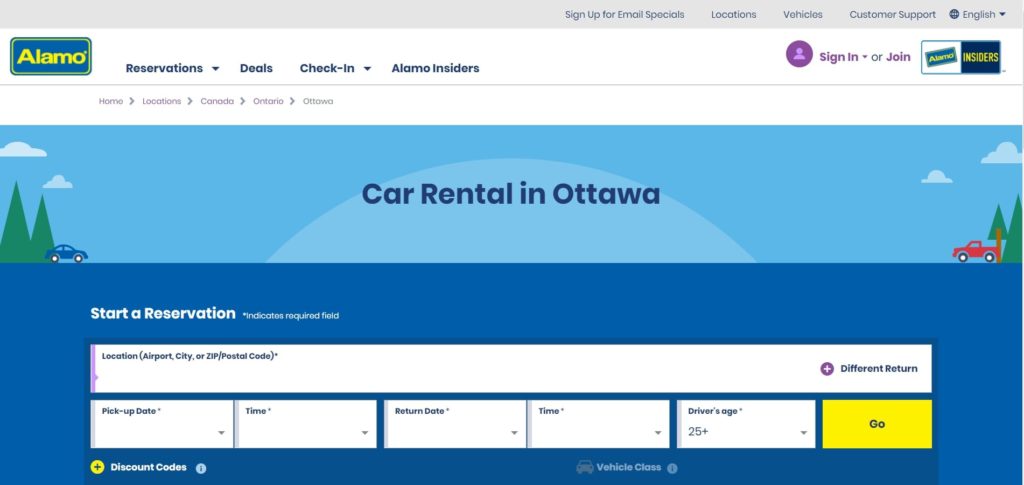Click the plus icon beside Different Return
Image resolution: width=1024 pixels, height=485 pixels.
(827, 369)
